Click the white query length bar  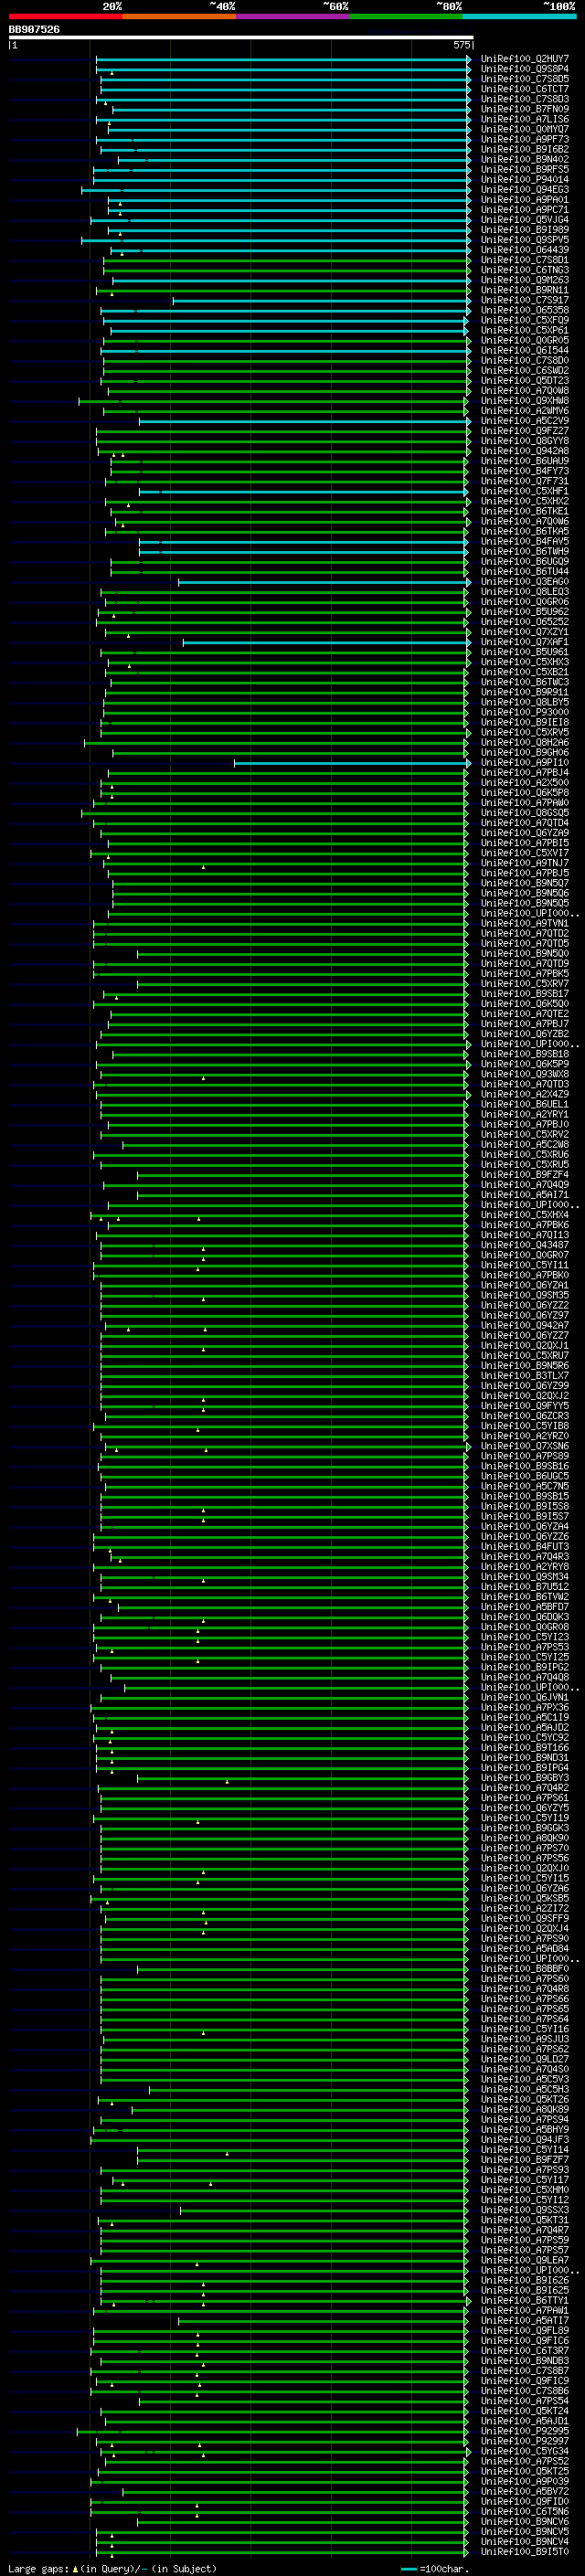coord(240,38)
